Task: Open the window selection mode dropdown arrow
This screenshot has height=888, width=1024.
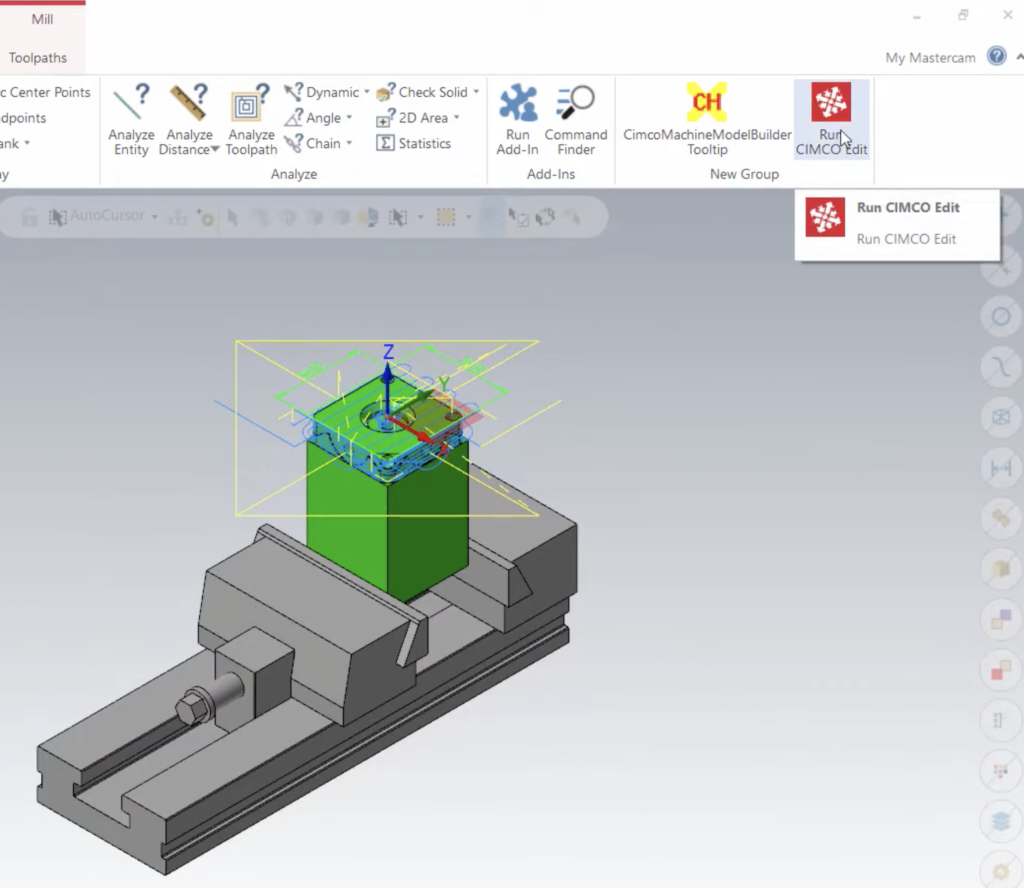Action: pos(469,217)
